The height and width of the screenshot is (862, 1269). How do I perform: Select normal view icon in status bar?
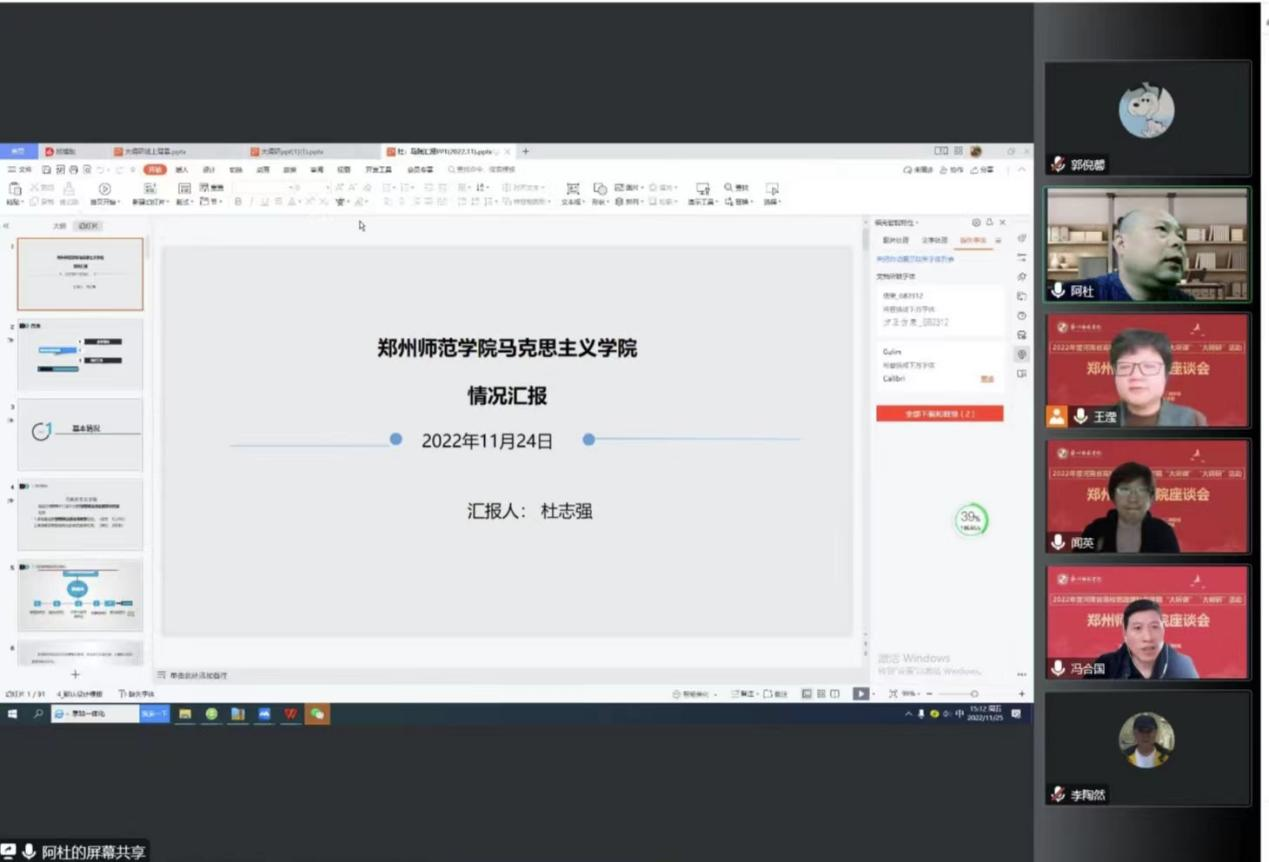(x=806, y=693)
